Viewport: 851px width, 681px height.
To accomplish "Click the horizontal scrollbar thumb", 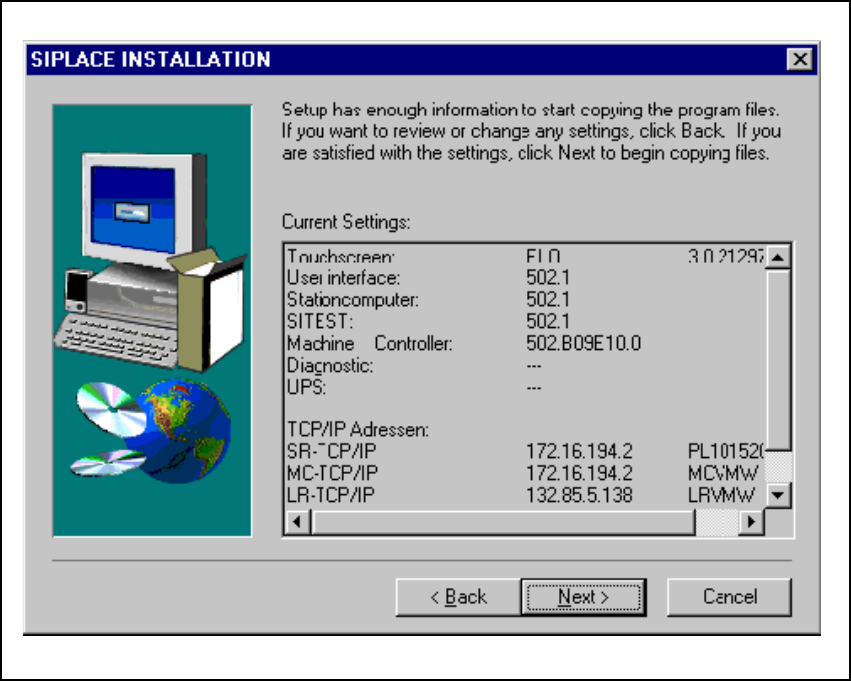I will (503, 521).
